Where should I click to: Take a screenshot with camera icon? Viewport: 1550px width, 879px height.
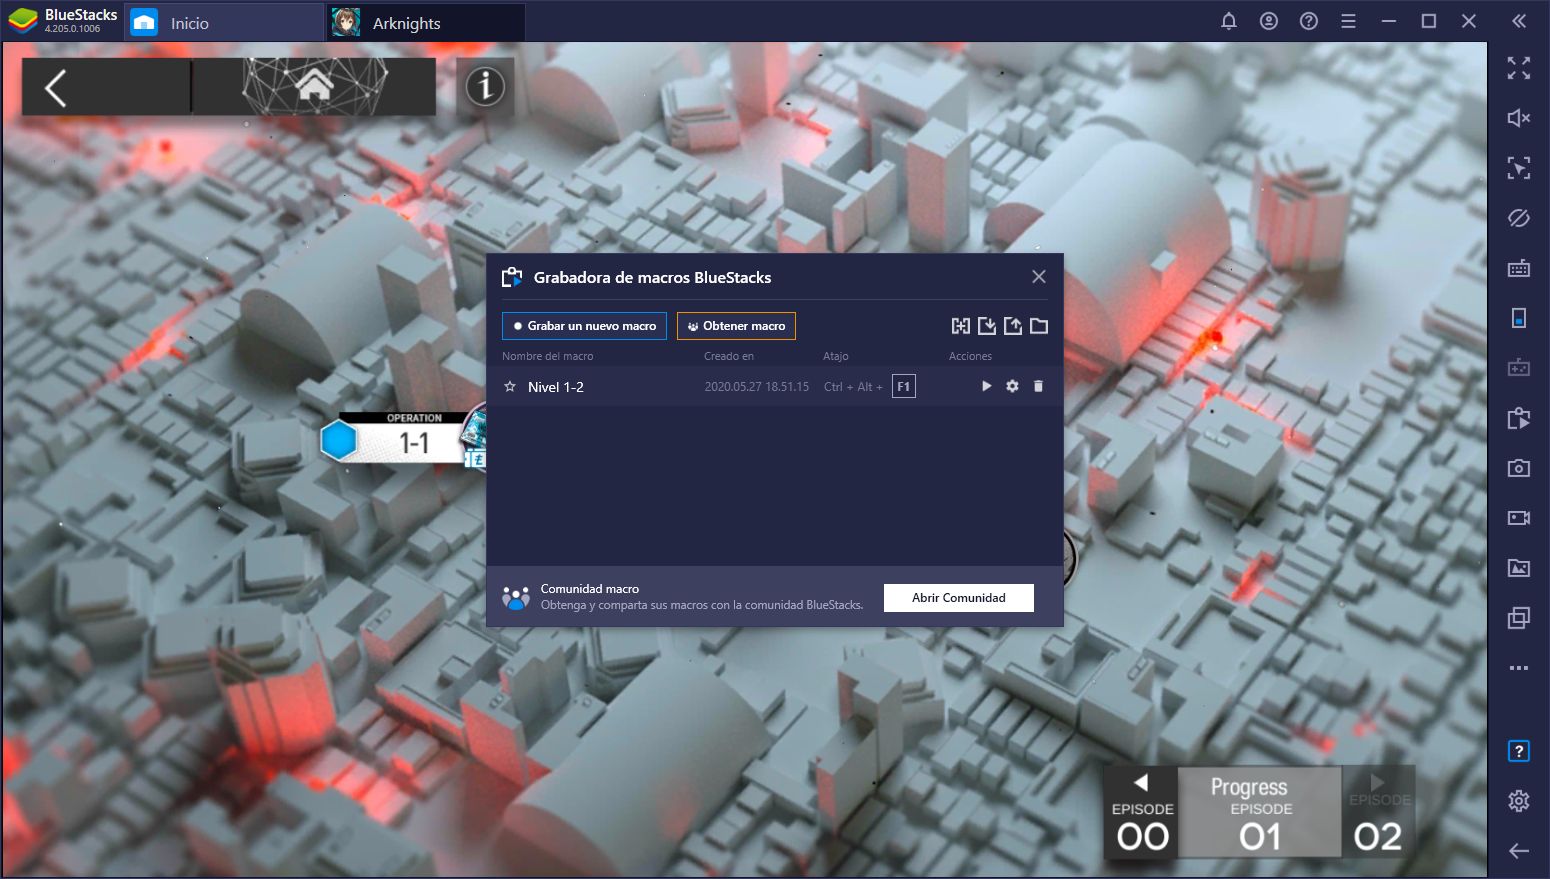[x=1519, y=468]
